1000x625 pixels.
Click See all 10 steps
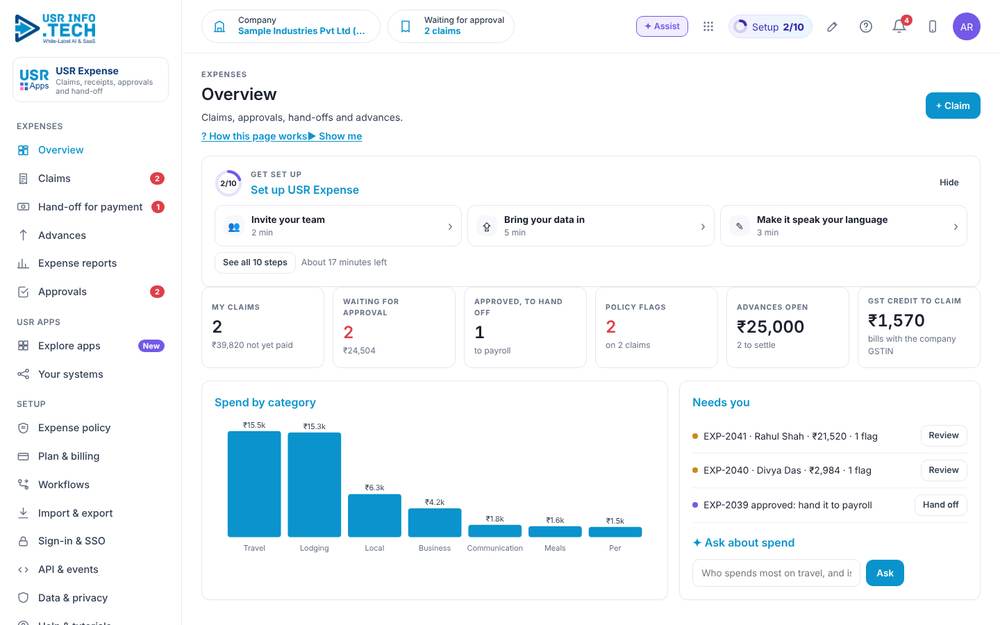[x=255, y=262]
